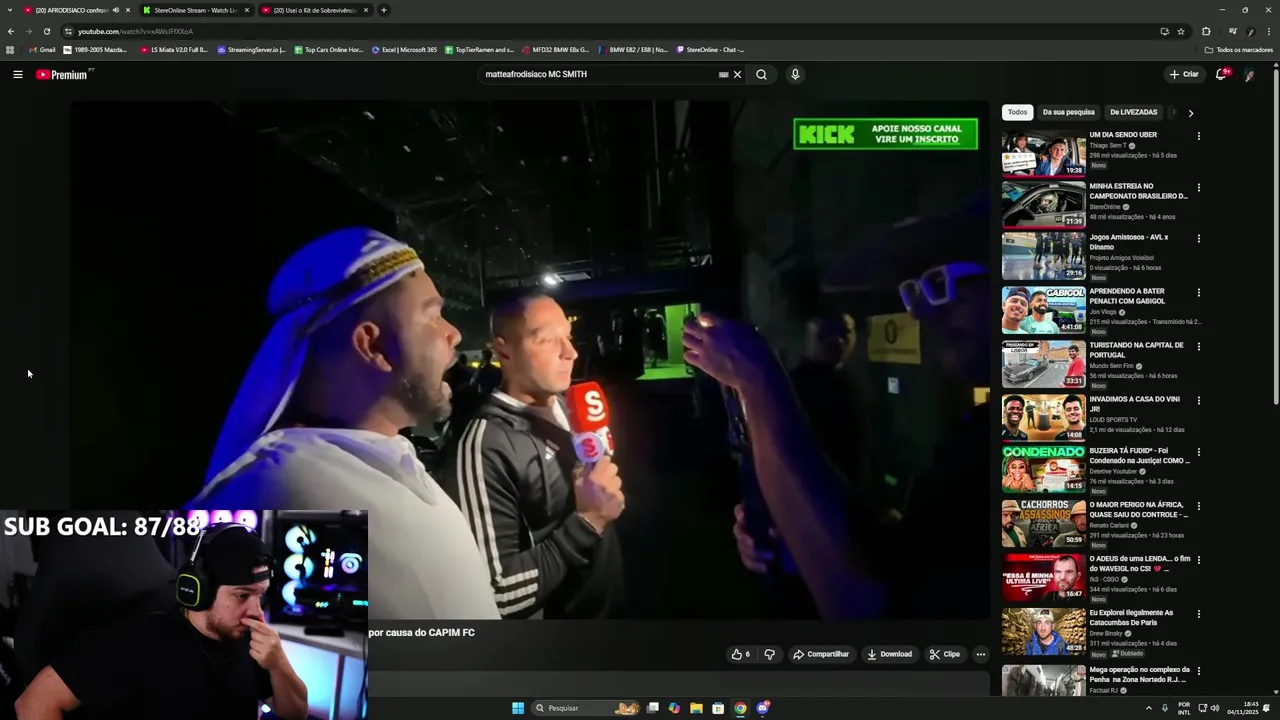The width and height of the screenshot is (1280, 720).
Task: Close the StereOnline Stream tab
Action: tap(247, 10)
